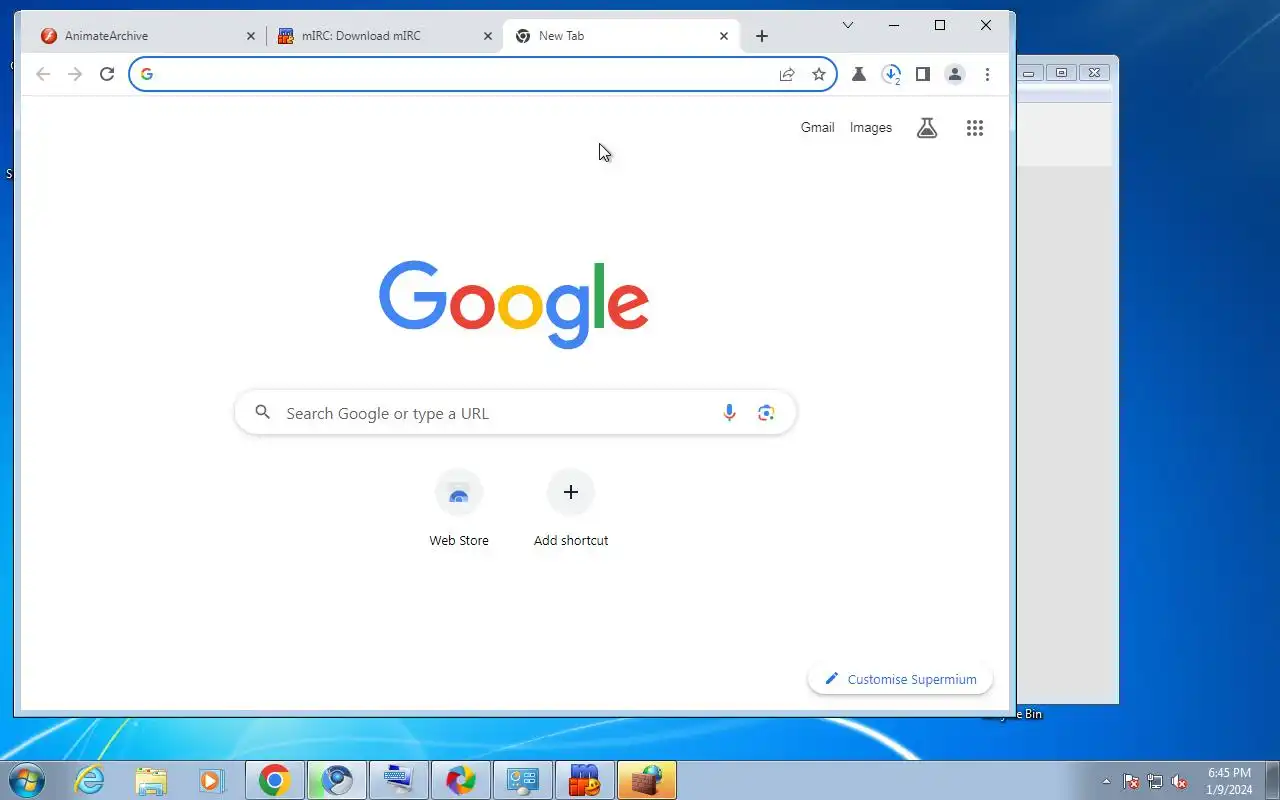Screen dimensions: 1280x800
Task: Search by image with Lens icon
Action: point(767,413)
